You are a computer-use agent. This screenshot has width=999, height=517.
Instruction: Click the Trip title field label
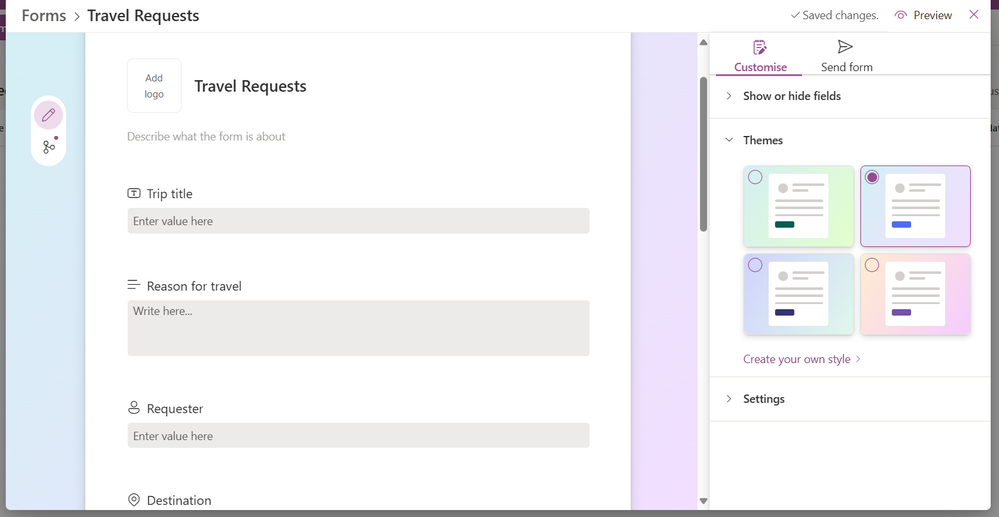[169, 193]
